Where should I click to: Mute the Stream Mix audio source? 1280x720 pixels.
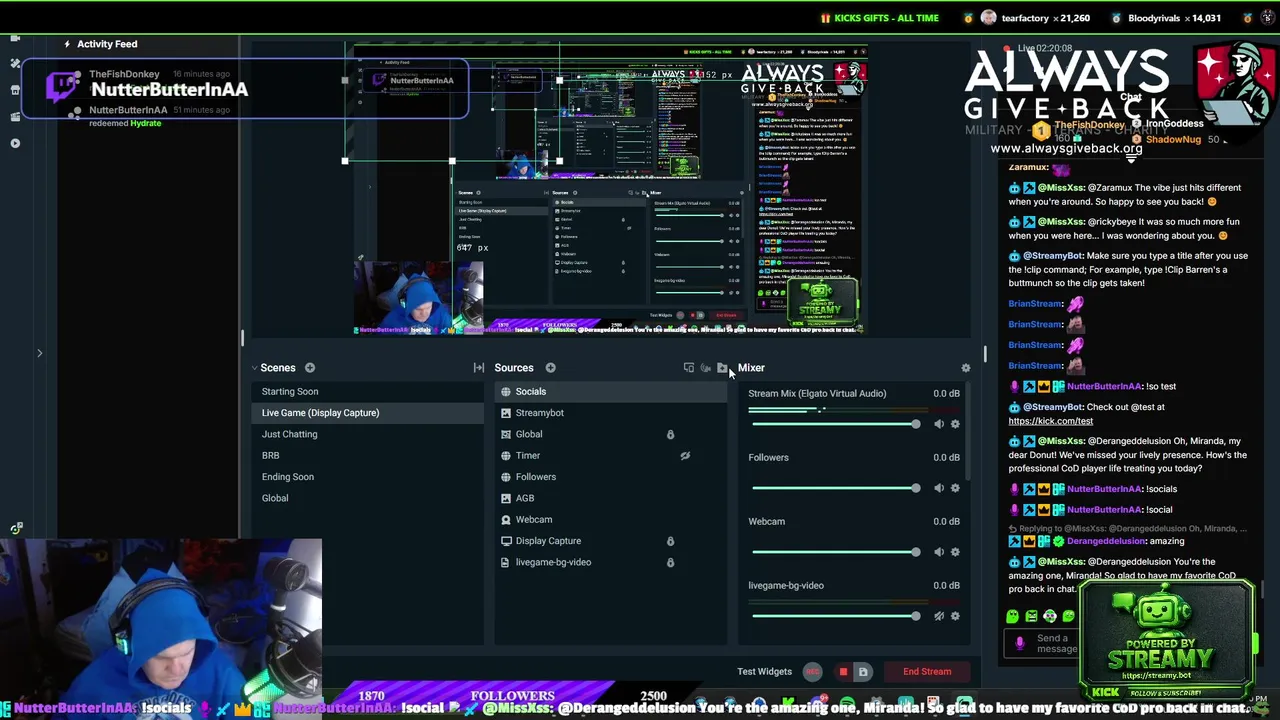pyautogui.click(x=938, y=424)
